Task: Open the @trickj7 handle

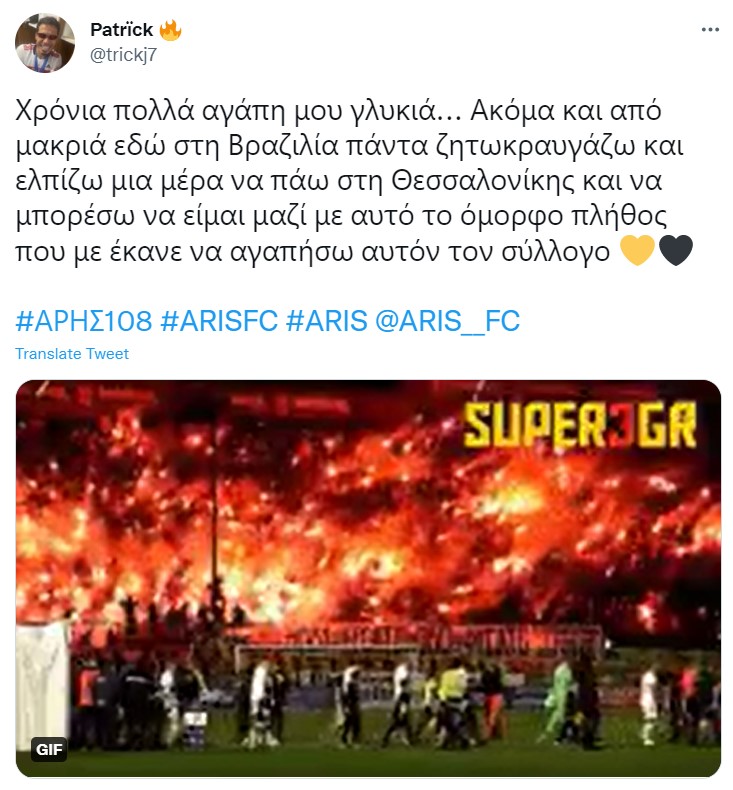Action: point(123,54)
